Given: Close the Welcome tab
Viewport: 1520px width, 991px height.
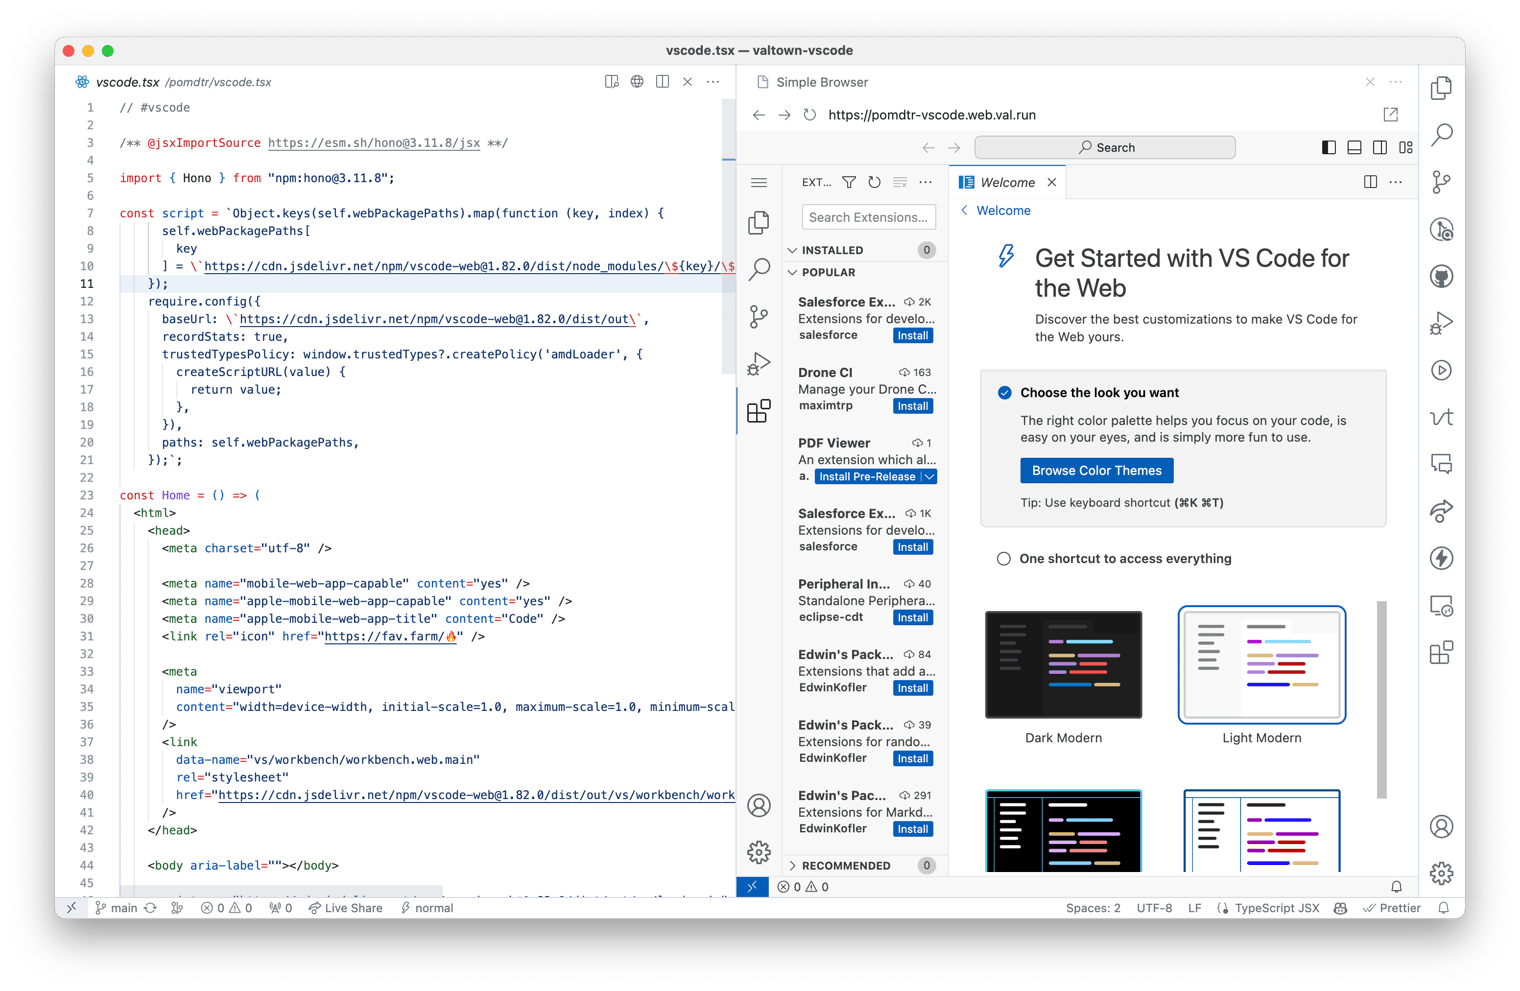Looking at the screenshot, I should pos(1052,182).
